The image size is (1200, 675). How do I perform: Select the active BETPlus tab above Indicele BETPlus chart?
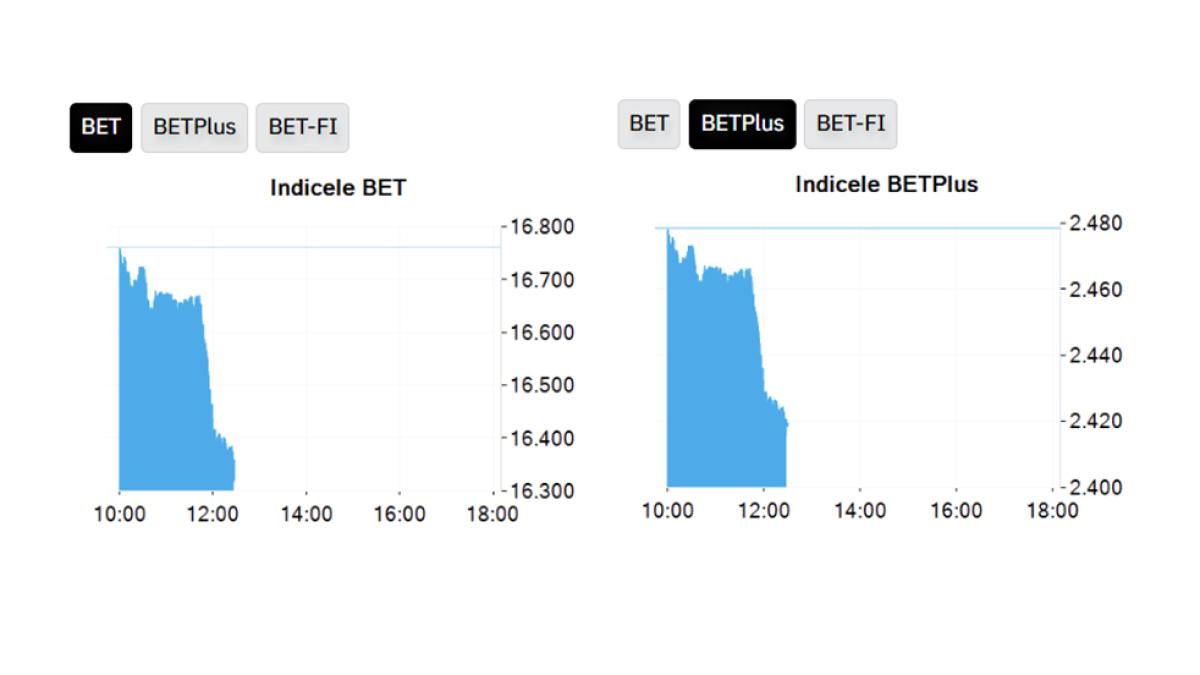tap(742, 124)
